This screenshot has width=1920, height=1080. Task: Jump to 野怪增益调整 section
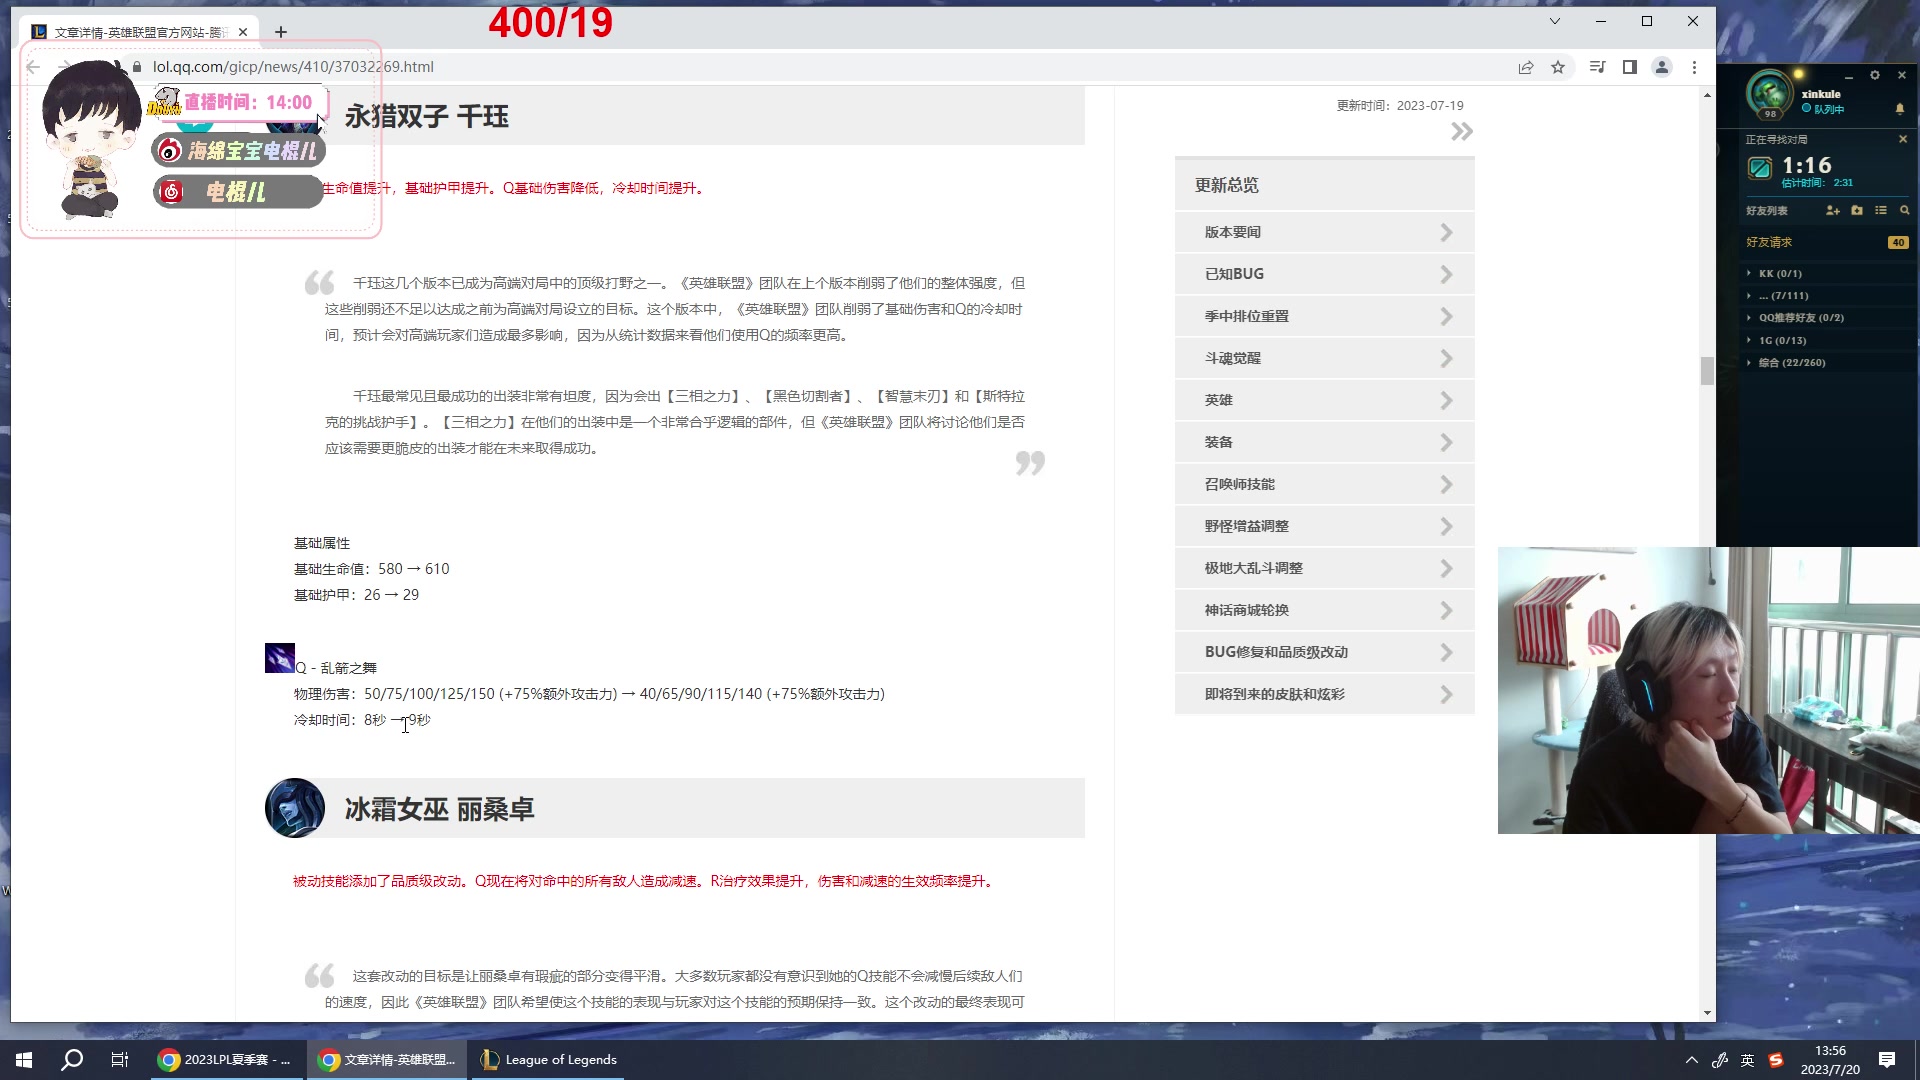tap(1324, 526)
